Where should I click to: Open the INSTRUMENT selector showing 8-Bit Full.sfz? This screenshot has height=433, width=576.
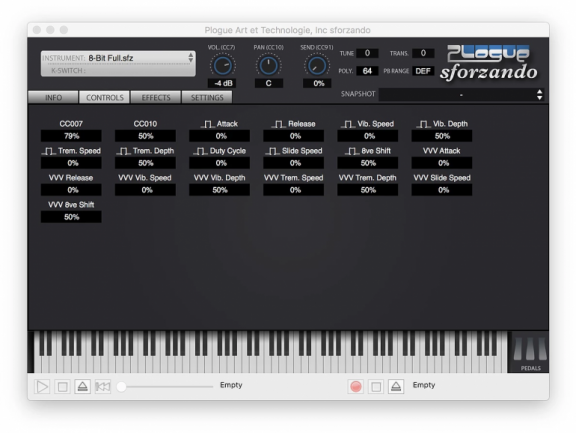118,58
